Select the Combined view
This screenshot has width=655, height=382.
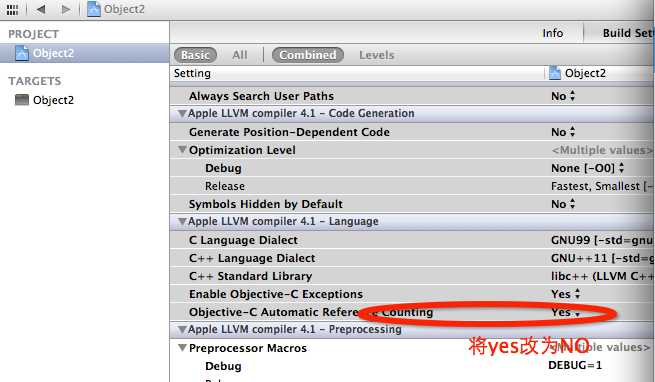click(x=308, y=55)
